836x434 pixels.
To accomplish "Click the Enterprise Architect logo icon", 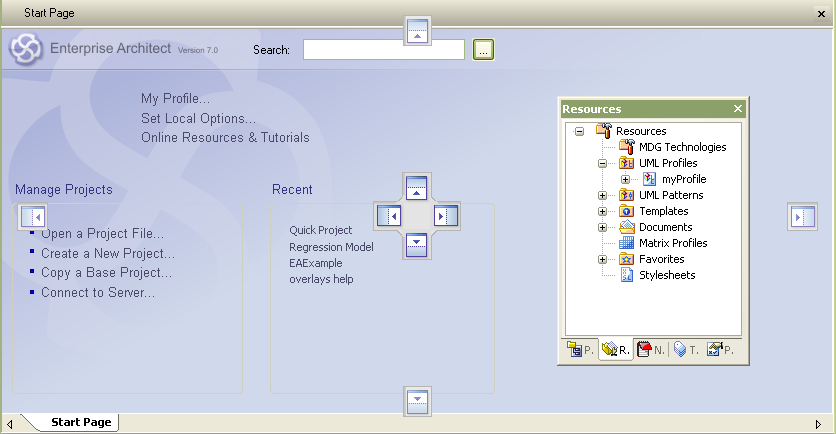I will click(26, 49).
